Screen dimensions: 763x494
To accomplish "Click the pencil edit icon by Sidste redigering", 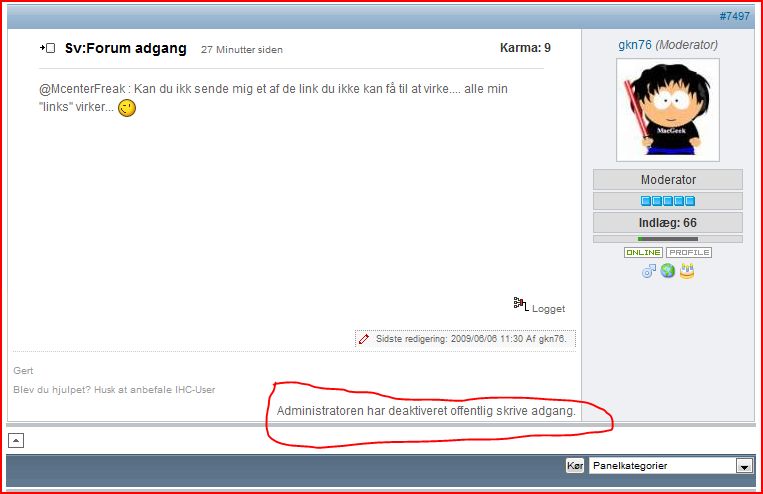I will click(x=364, y=339).
